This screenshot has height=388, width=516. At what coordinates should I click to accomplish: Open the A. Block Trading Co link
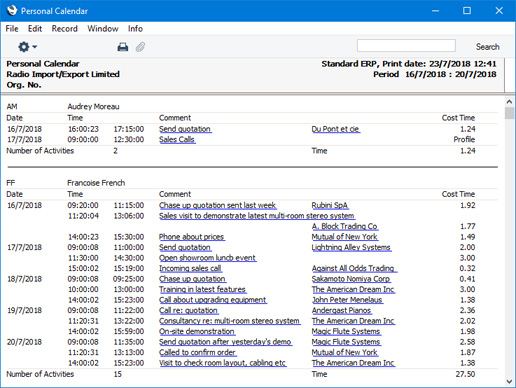pos(345,226)
